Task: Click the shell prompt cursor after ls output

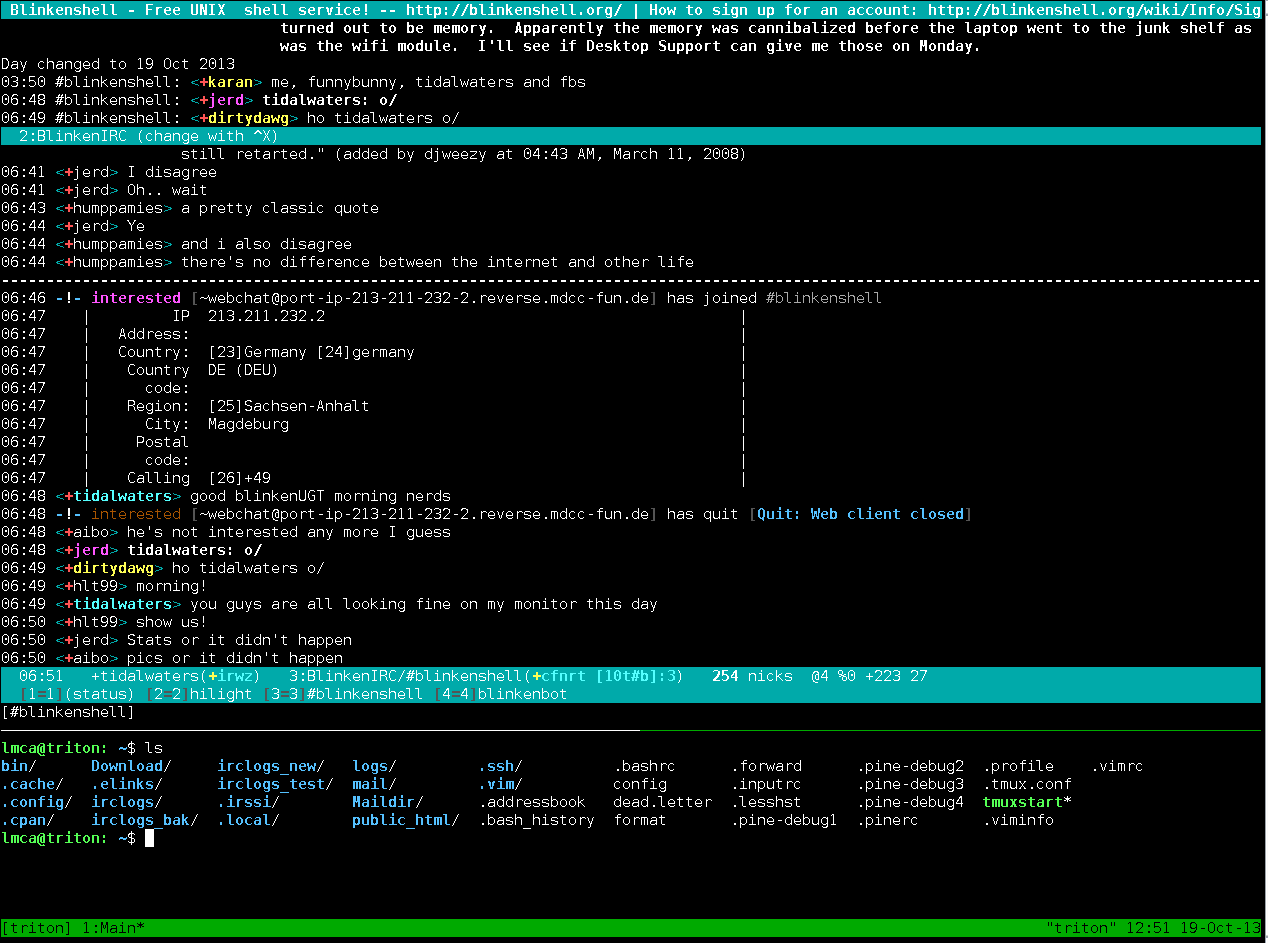Action: tap(150, 838)
